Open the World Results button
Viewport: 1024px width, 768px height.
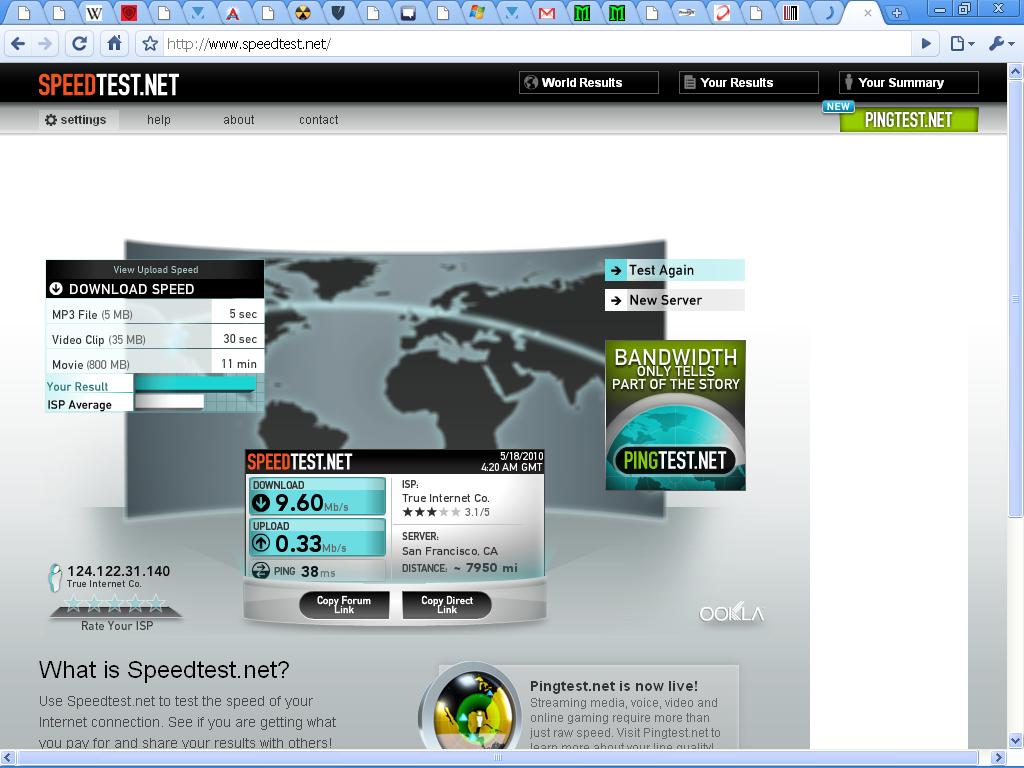[589, 82]
